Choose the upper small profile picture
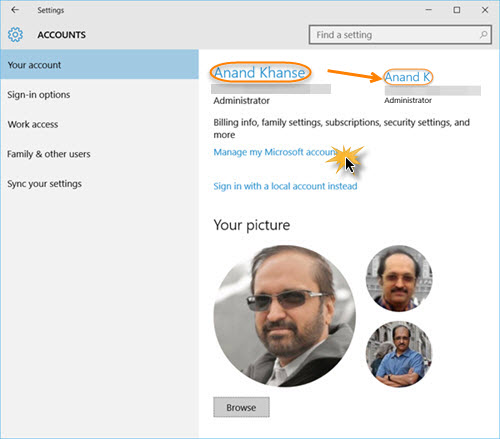Viewport: 500px width, 439px height. 399,279
